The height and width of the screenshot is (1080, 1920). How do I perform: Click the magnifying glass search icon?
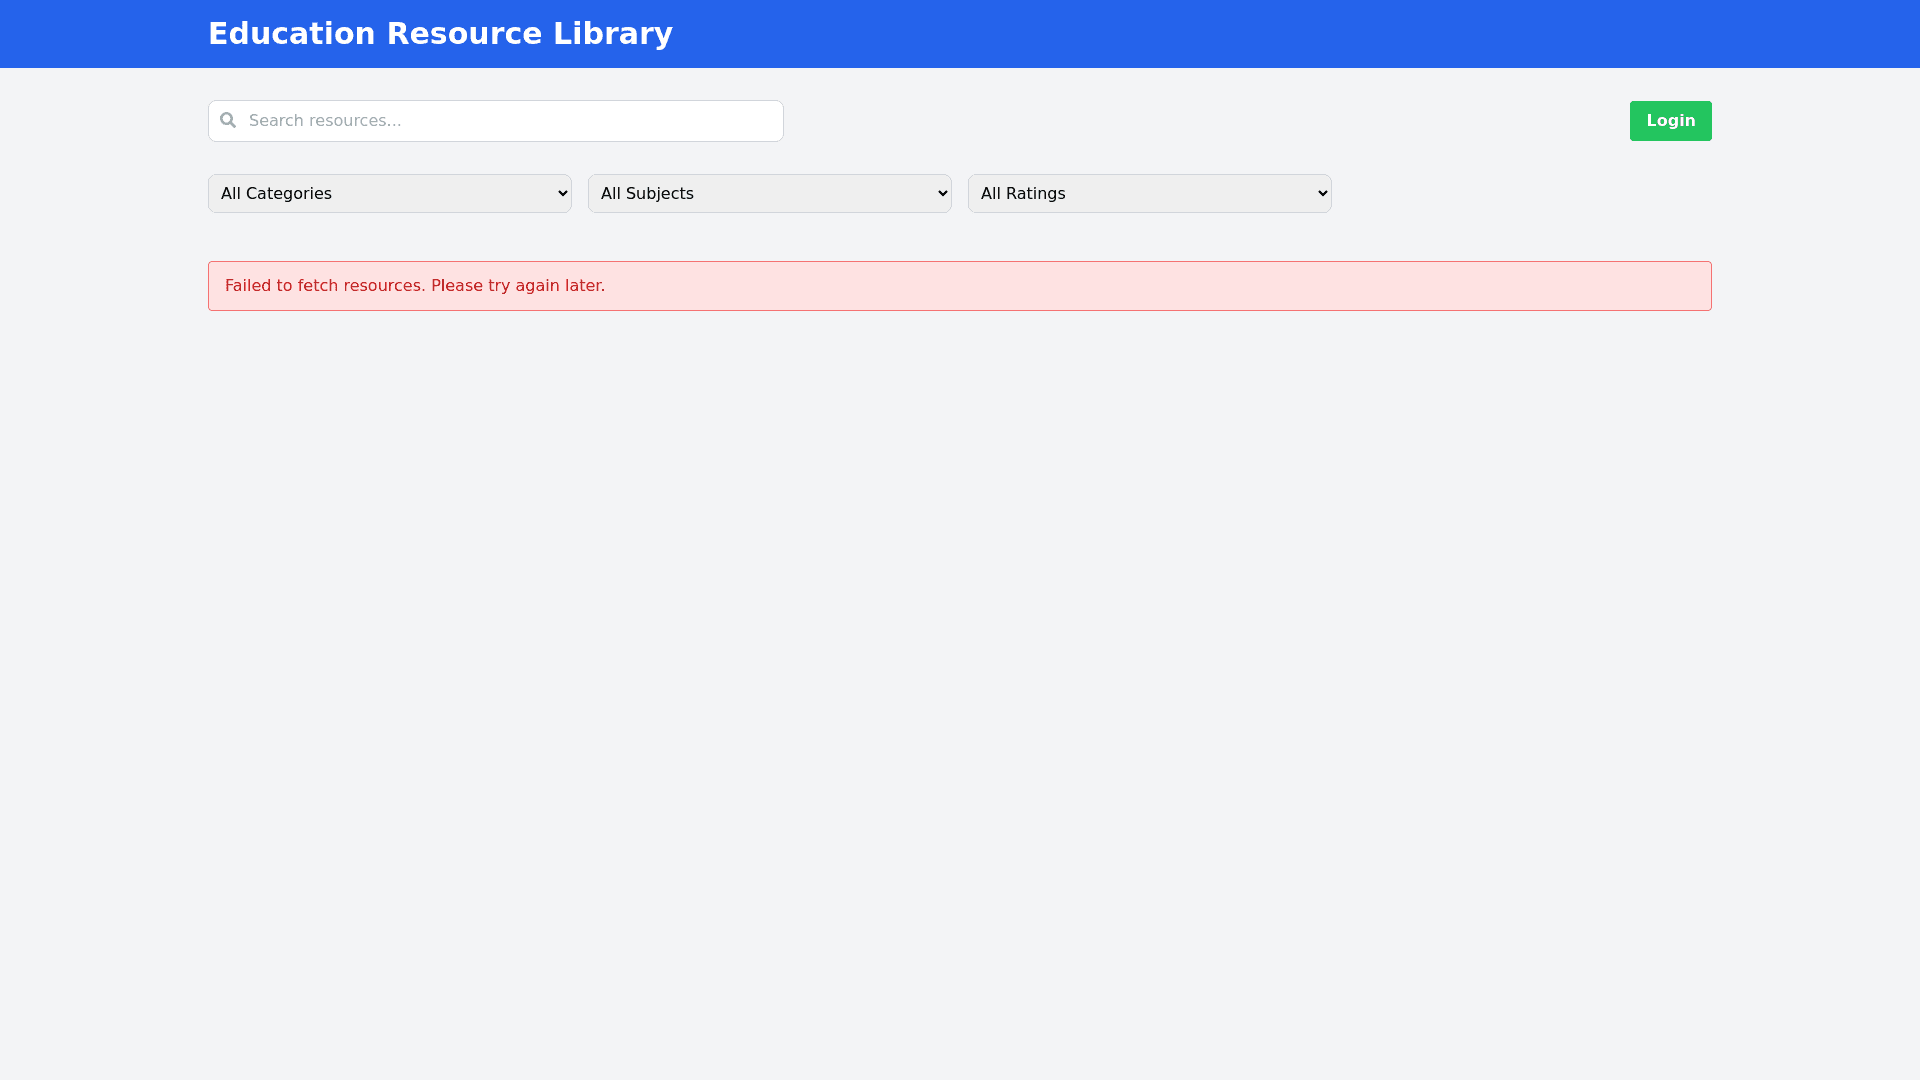(228, 120)
